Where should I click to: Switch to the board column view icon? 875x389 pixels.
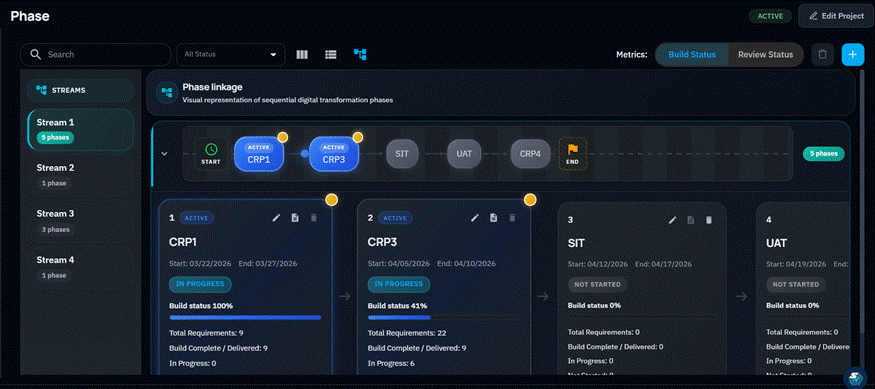[x=302, y=55]
